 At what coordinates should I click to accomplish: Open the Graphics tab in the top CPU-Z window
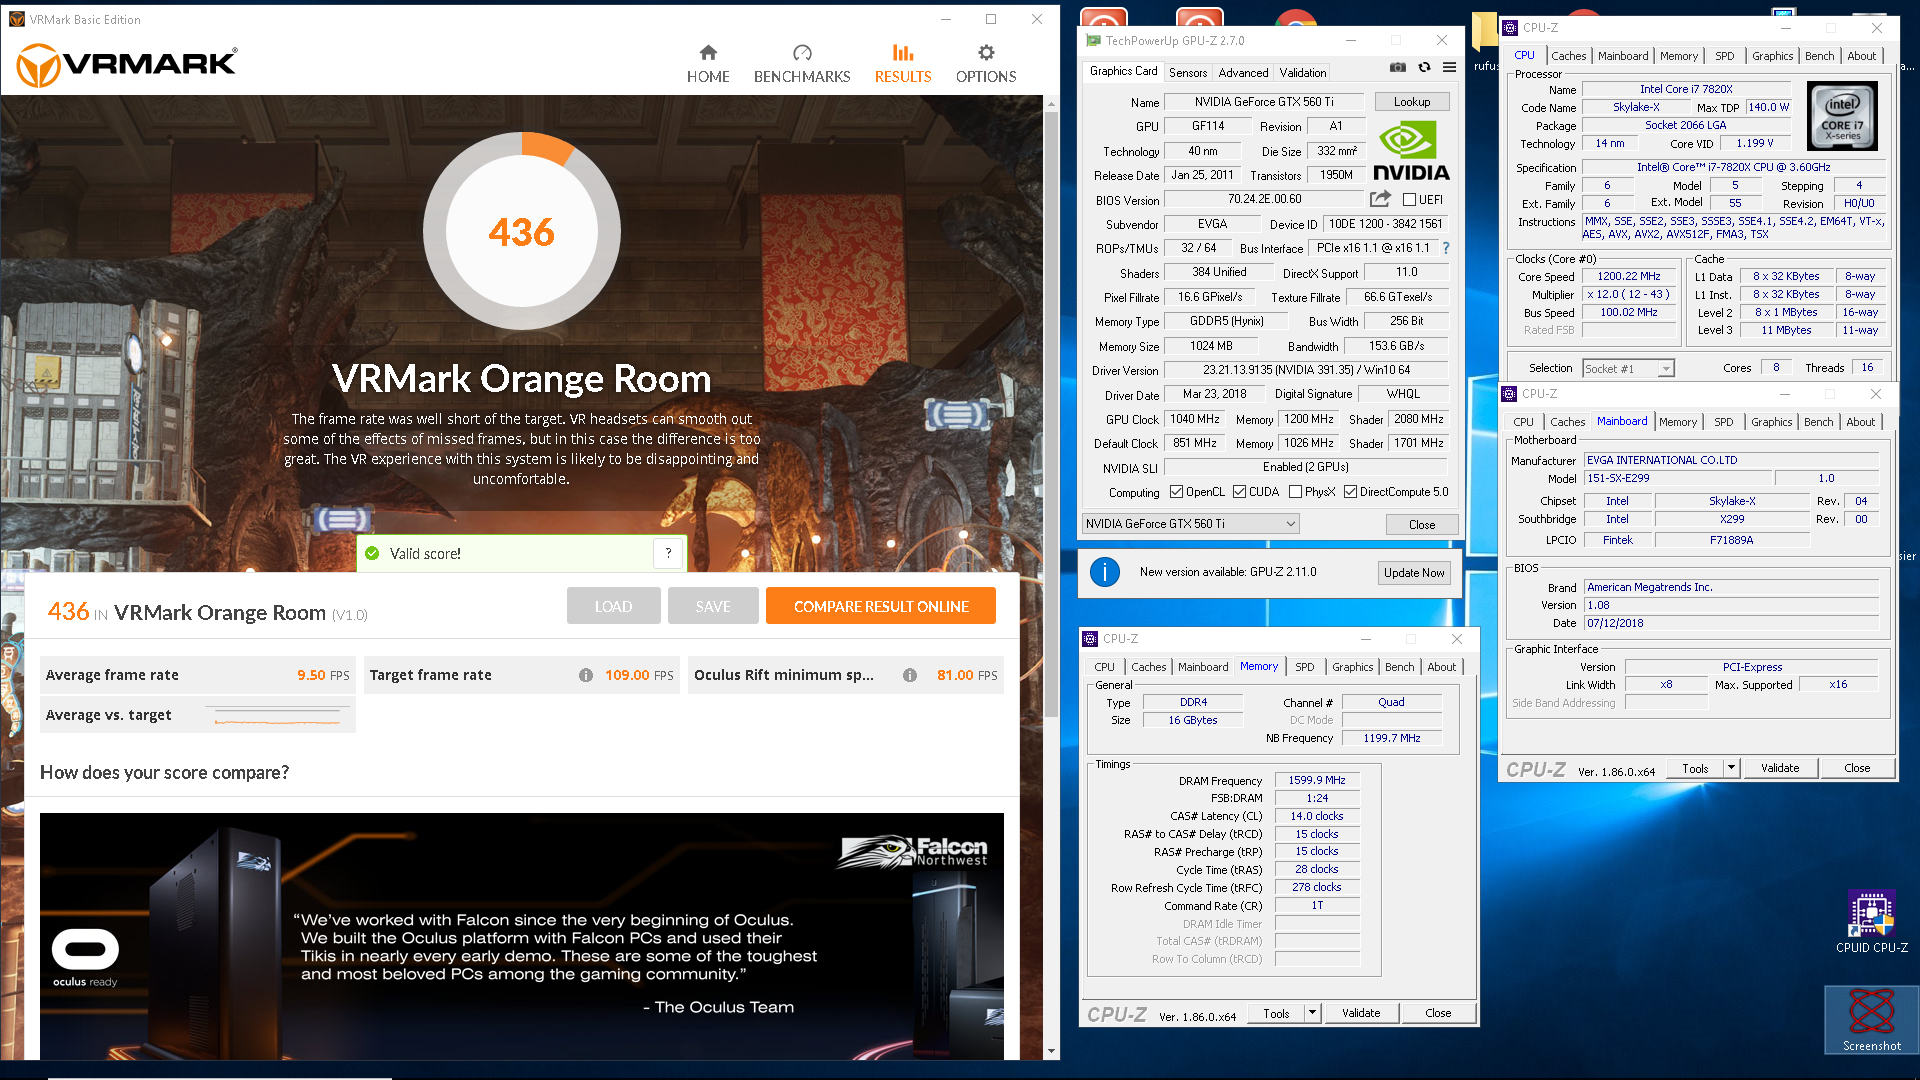tap(1772, 56)
